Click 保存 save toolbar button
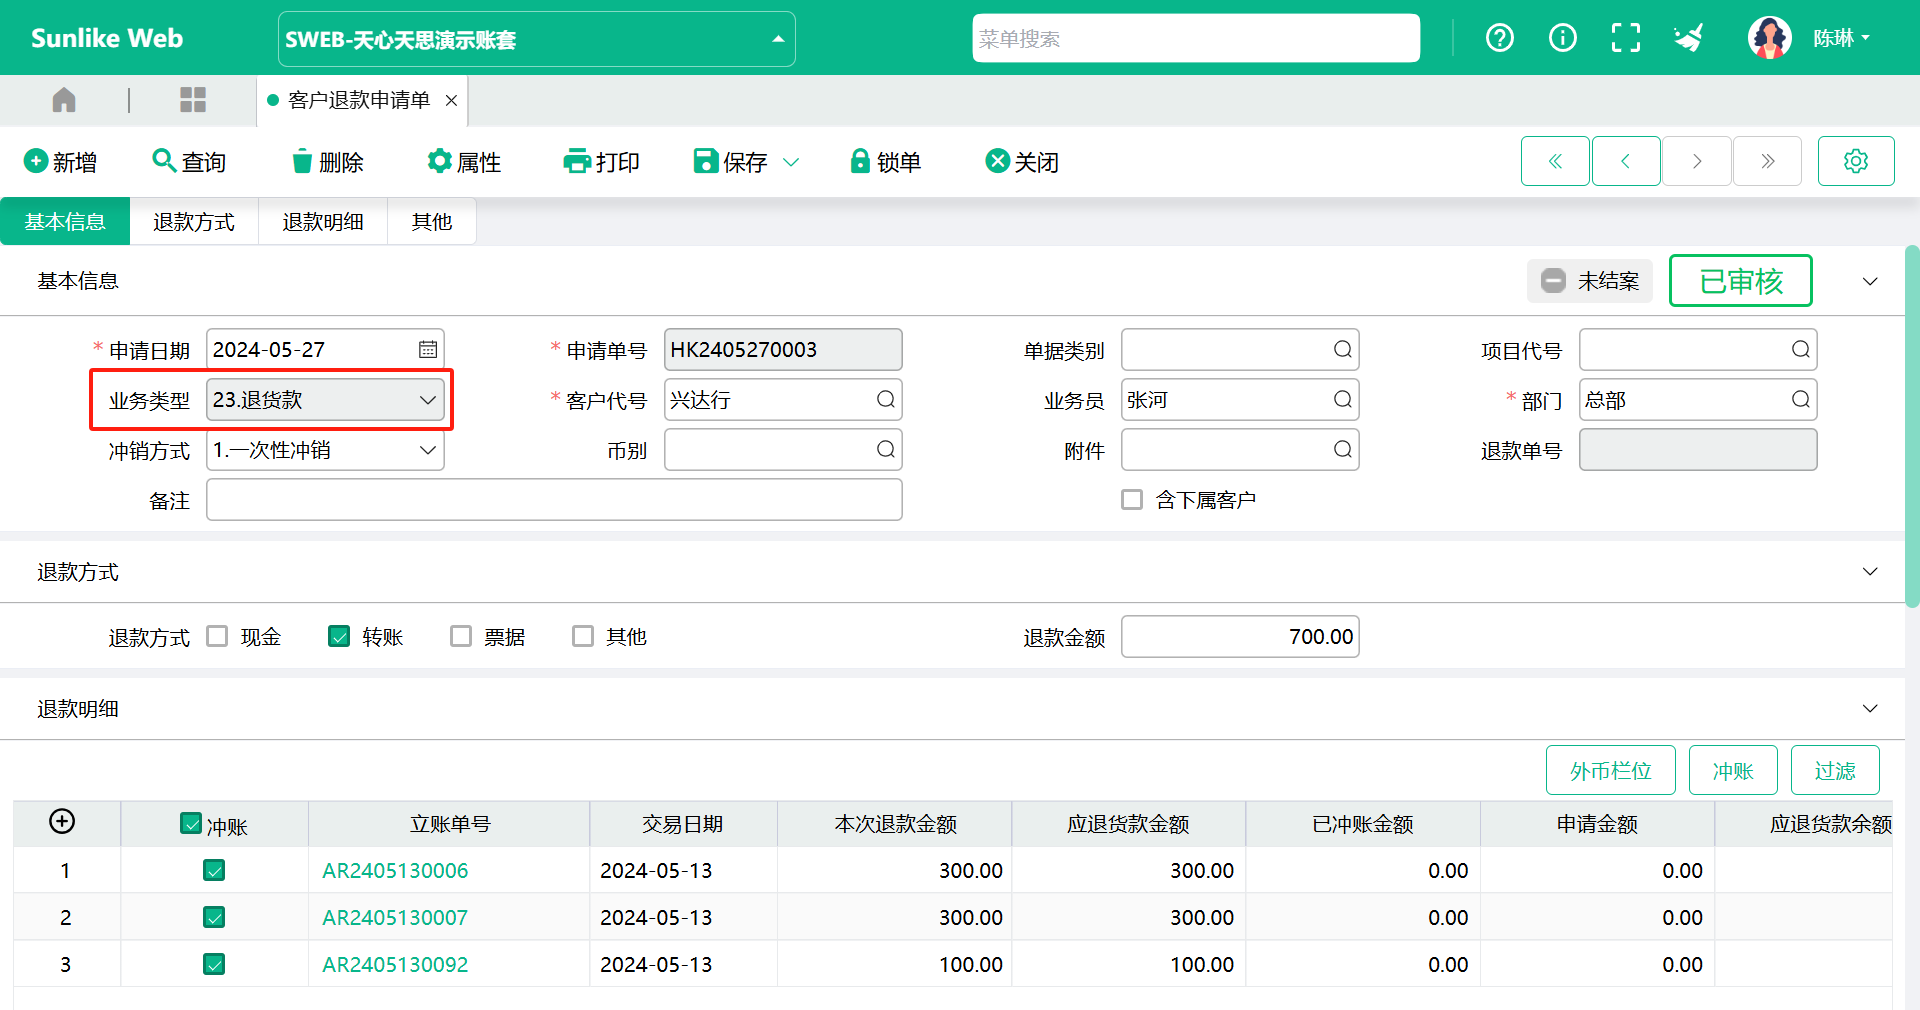The height and width of the screenshot is (1010, 1920). tap(731, 161)
